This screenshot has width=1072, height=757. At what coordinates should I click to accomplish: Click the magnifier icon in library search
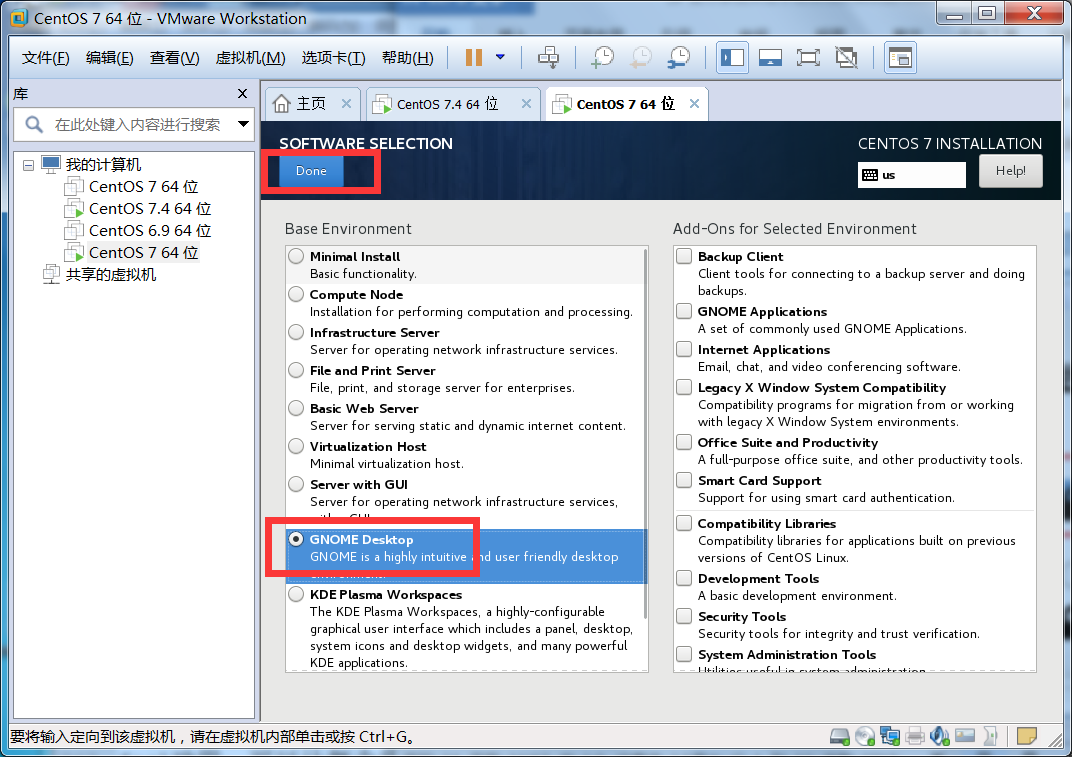(34, 124)
